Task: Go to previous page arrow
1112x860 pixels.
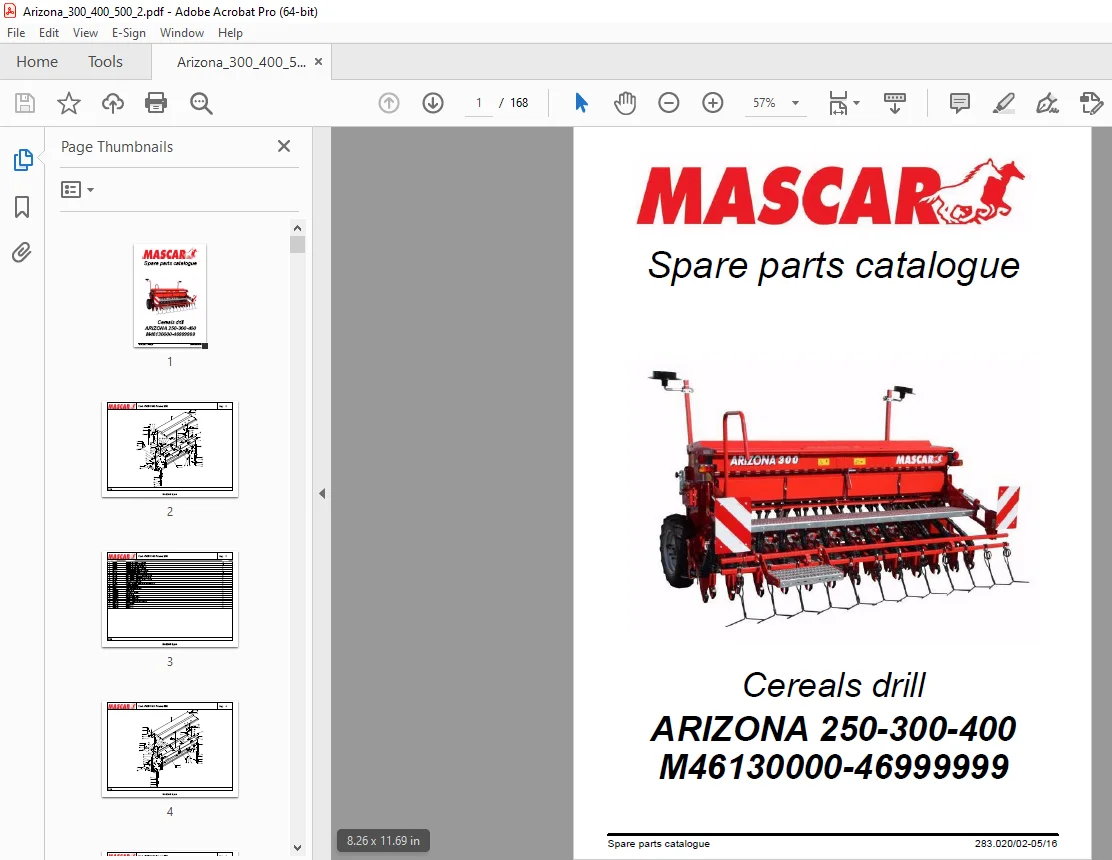Action: pos(389,103)
